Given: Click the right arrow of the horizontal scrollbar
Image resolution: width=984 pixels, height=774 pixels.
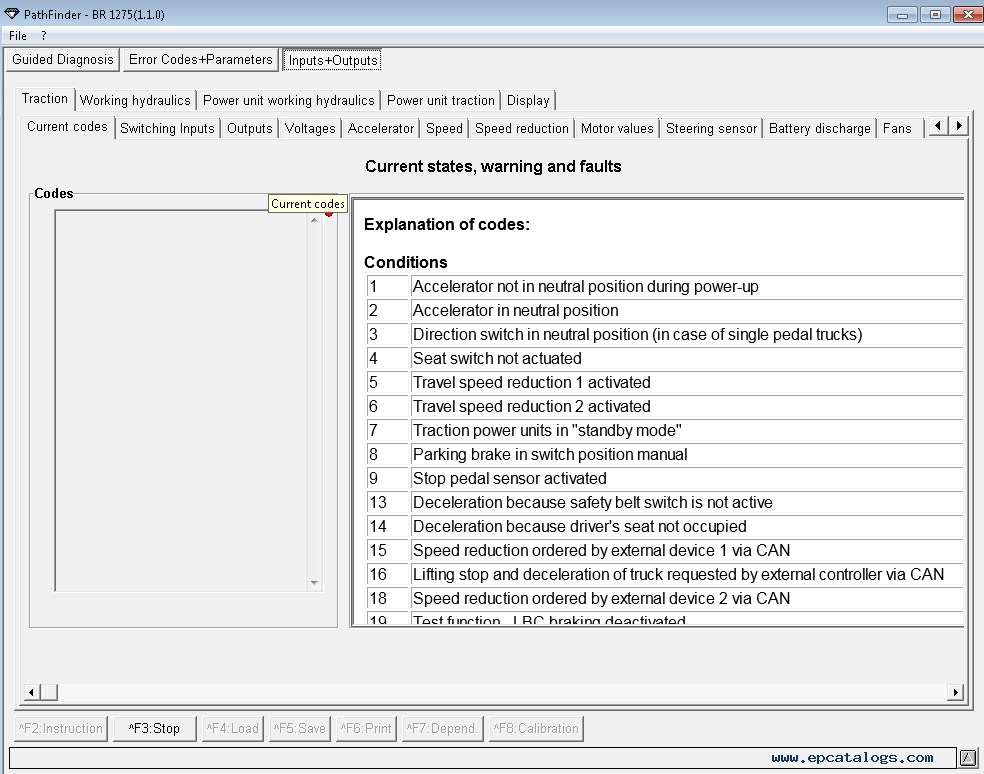Looking at the screenshot, I should tap(955, 692).
